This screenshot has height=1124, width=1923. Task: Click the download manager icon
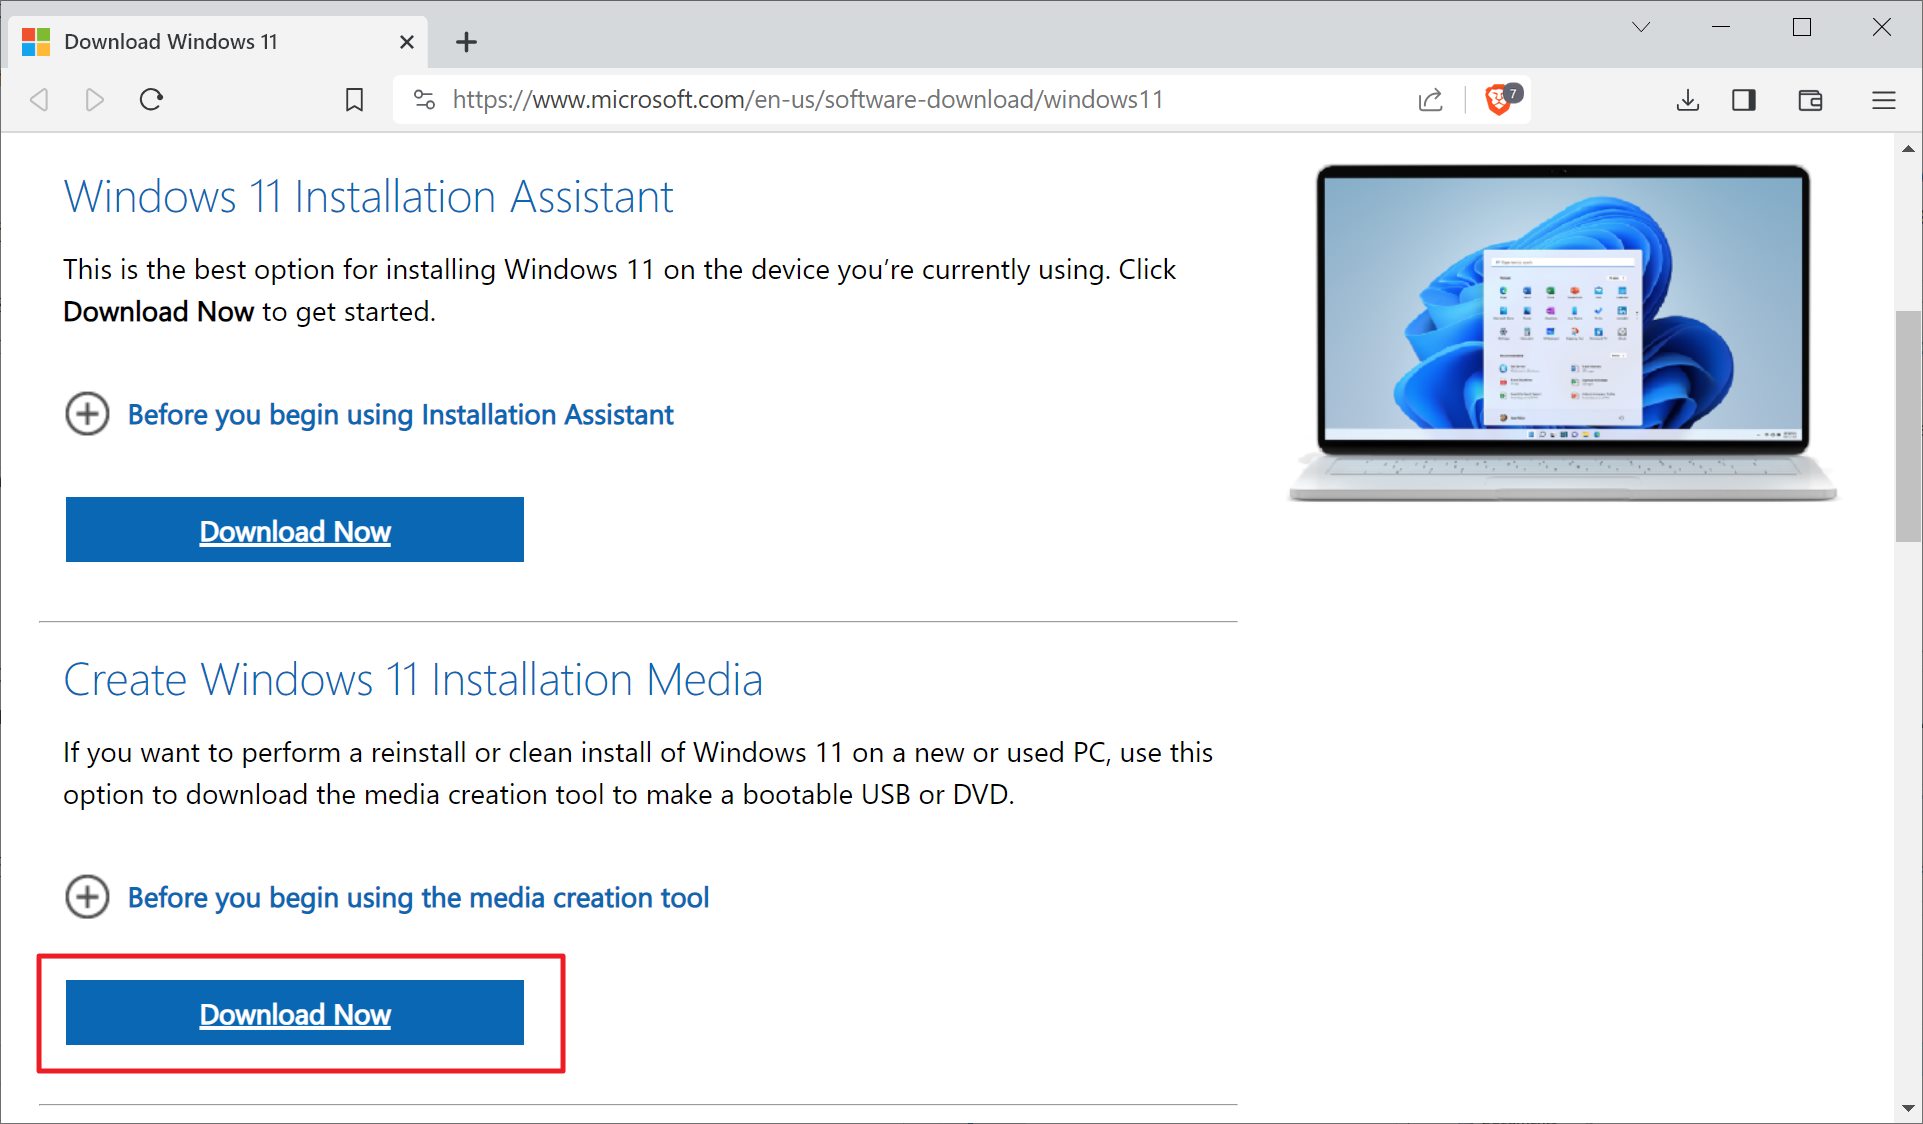1689,100
